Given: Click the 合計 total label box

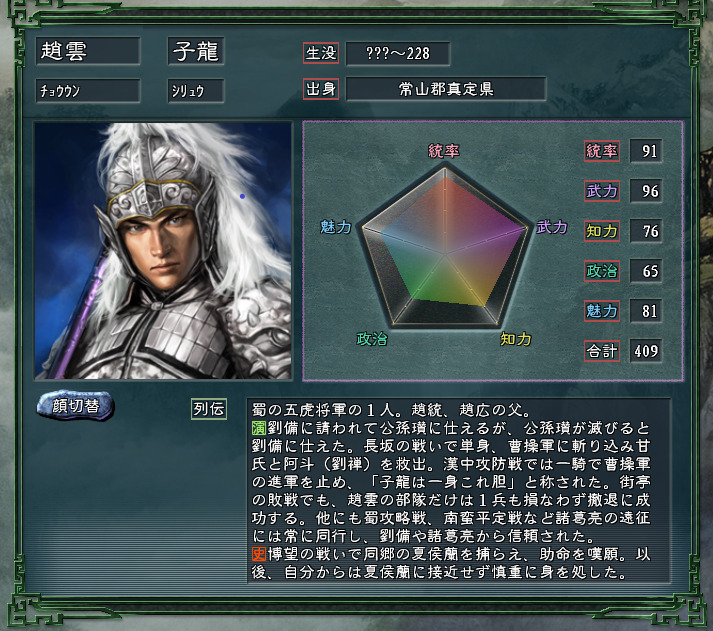Looking at the screenshot, I should 602,351.
